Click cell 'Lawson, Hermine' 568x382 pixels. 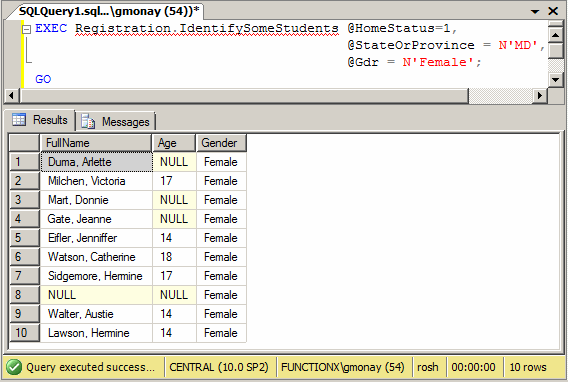point(96,333)
